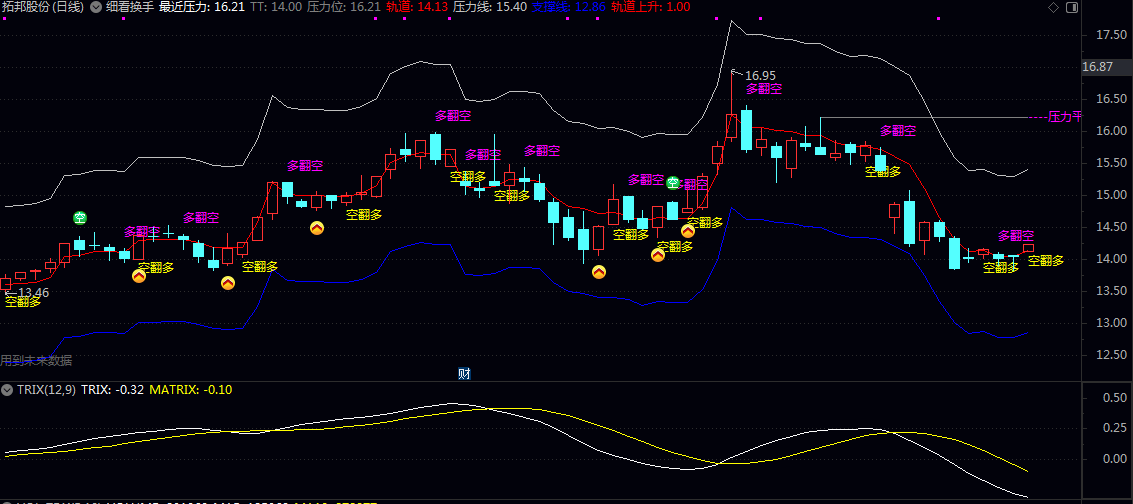1133x504 pixels.
Task: Click the orange arrow below 15.00 candle
Action: click(x=317, y=228)
